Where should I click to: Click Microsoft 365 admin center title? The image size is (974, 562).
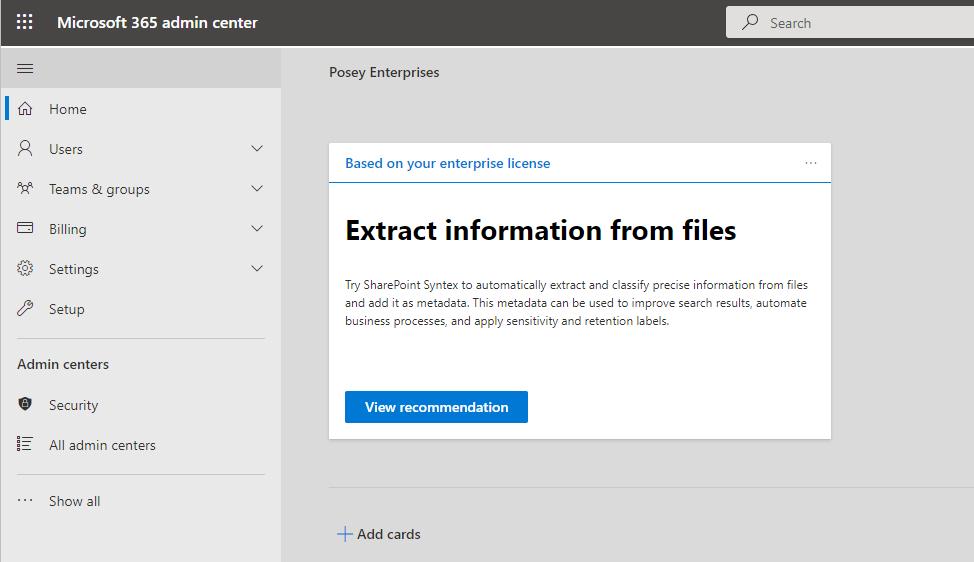tap(157, 22)
